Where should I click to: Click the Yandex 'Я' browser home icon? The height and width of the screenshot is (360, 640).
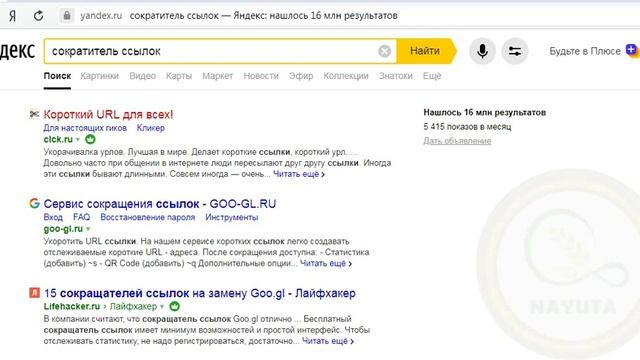pos(13,16)
